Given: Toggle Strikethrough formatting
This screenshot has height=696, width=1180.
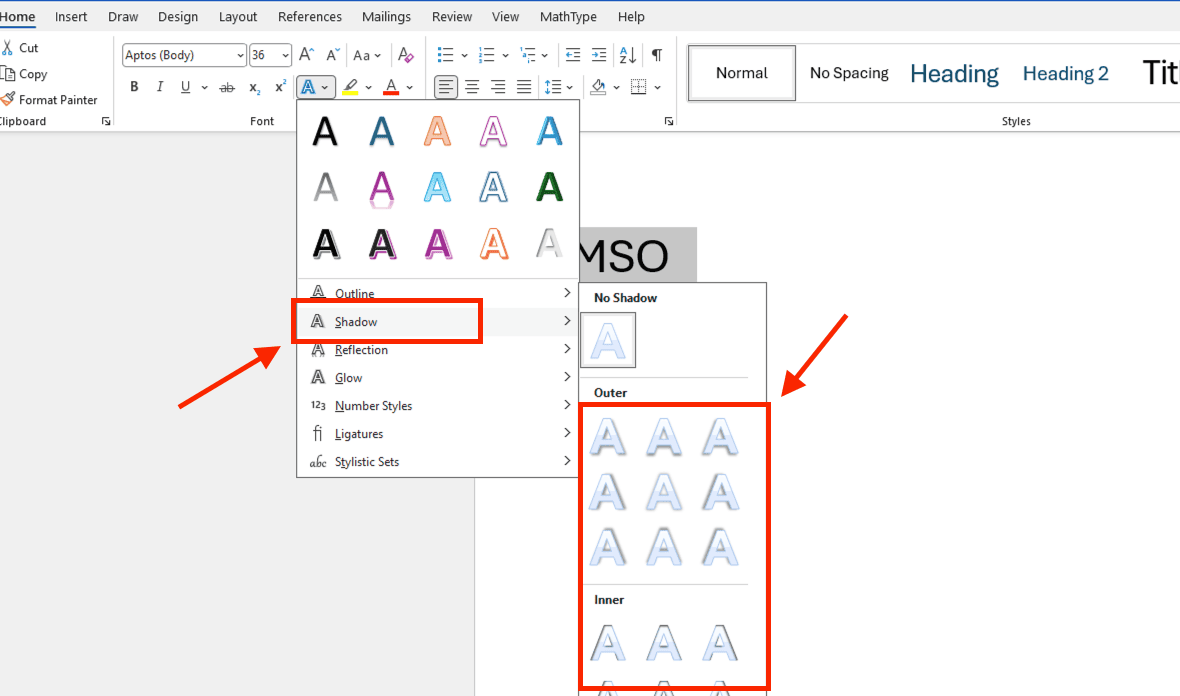Looking at the screenshot, I should click(227, 87).
